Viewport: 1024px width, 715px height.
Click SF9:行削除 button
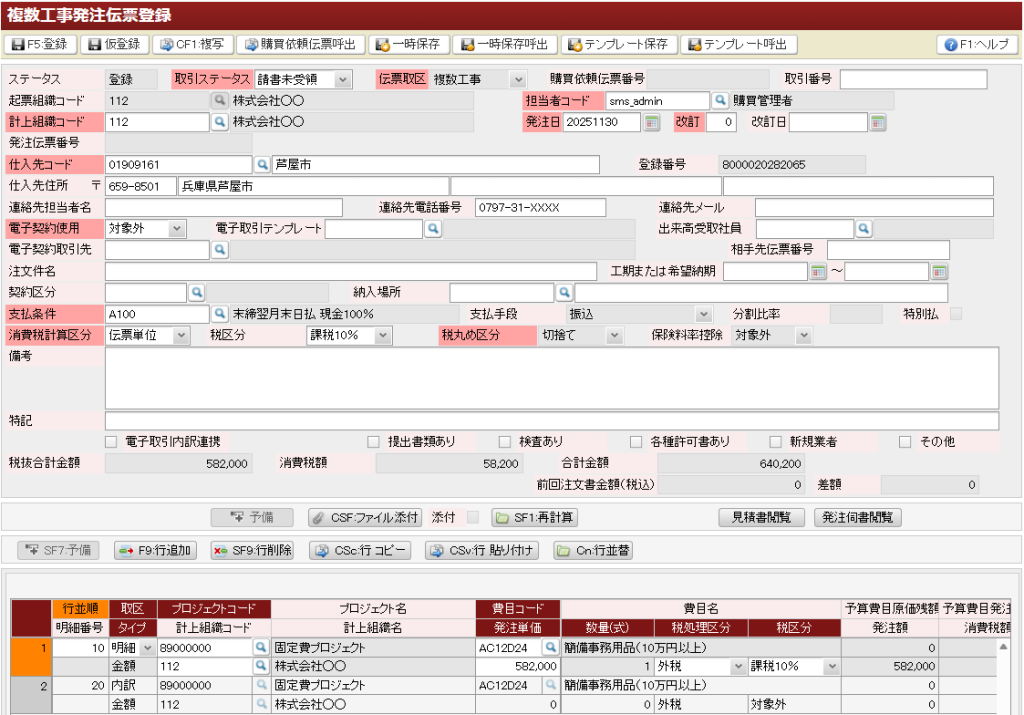253,550
